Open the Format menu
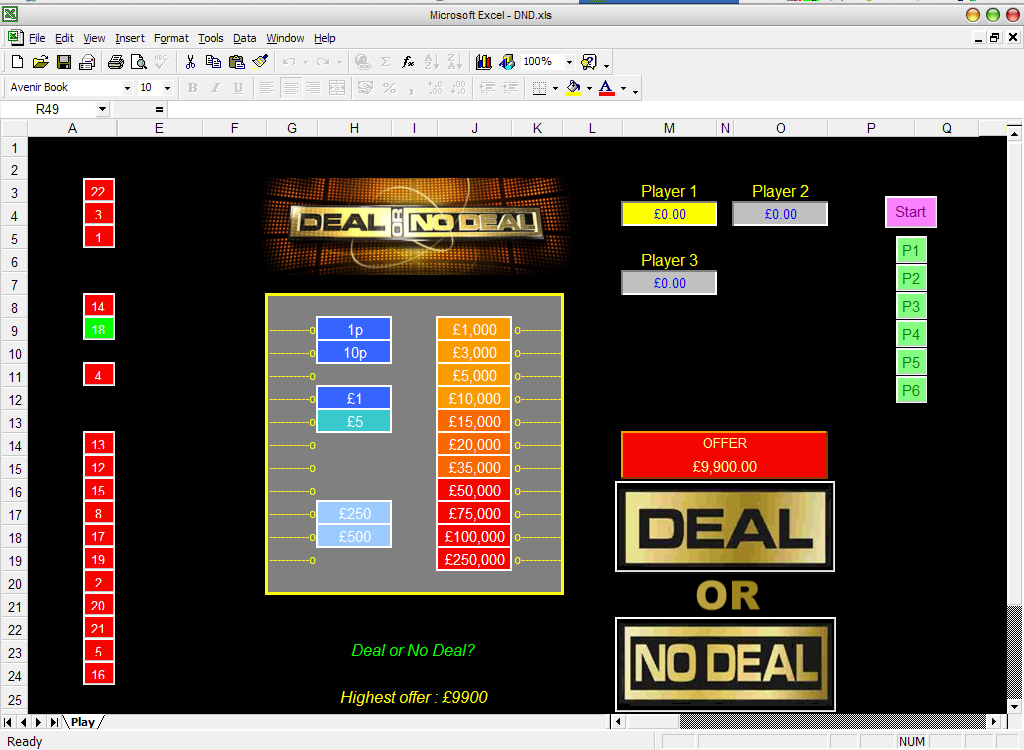Screen dimensions: 1024x750 click(x=171, y=39)
